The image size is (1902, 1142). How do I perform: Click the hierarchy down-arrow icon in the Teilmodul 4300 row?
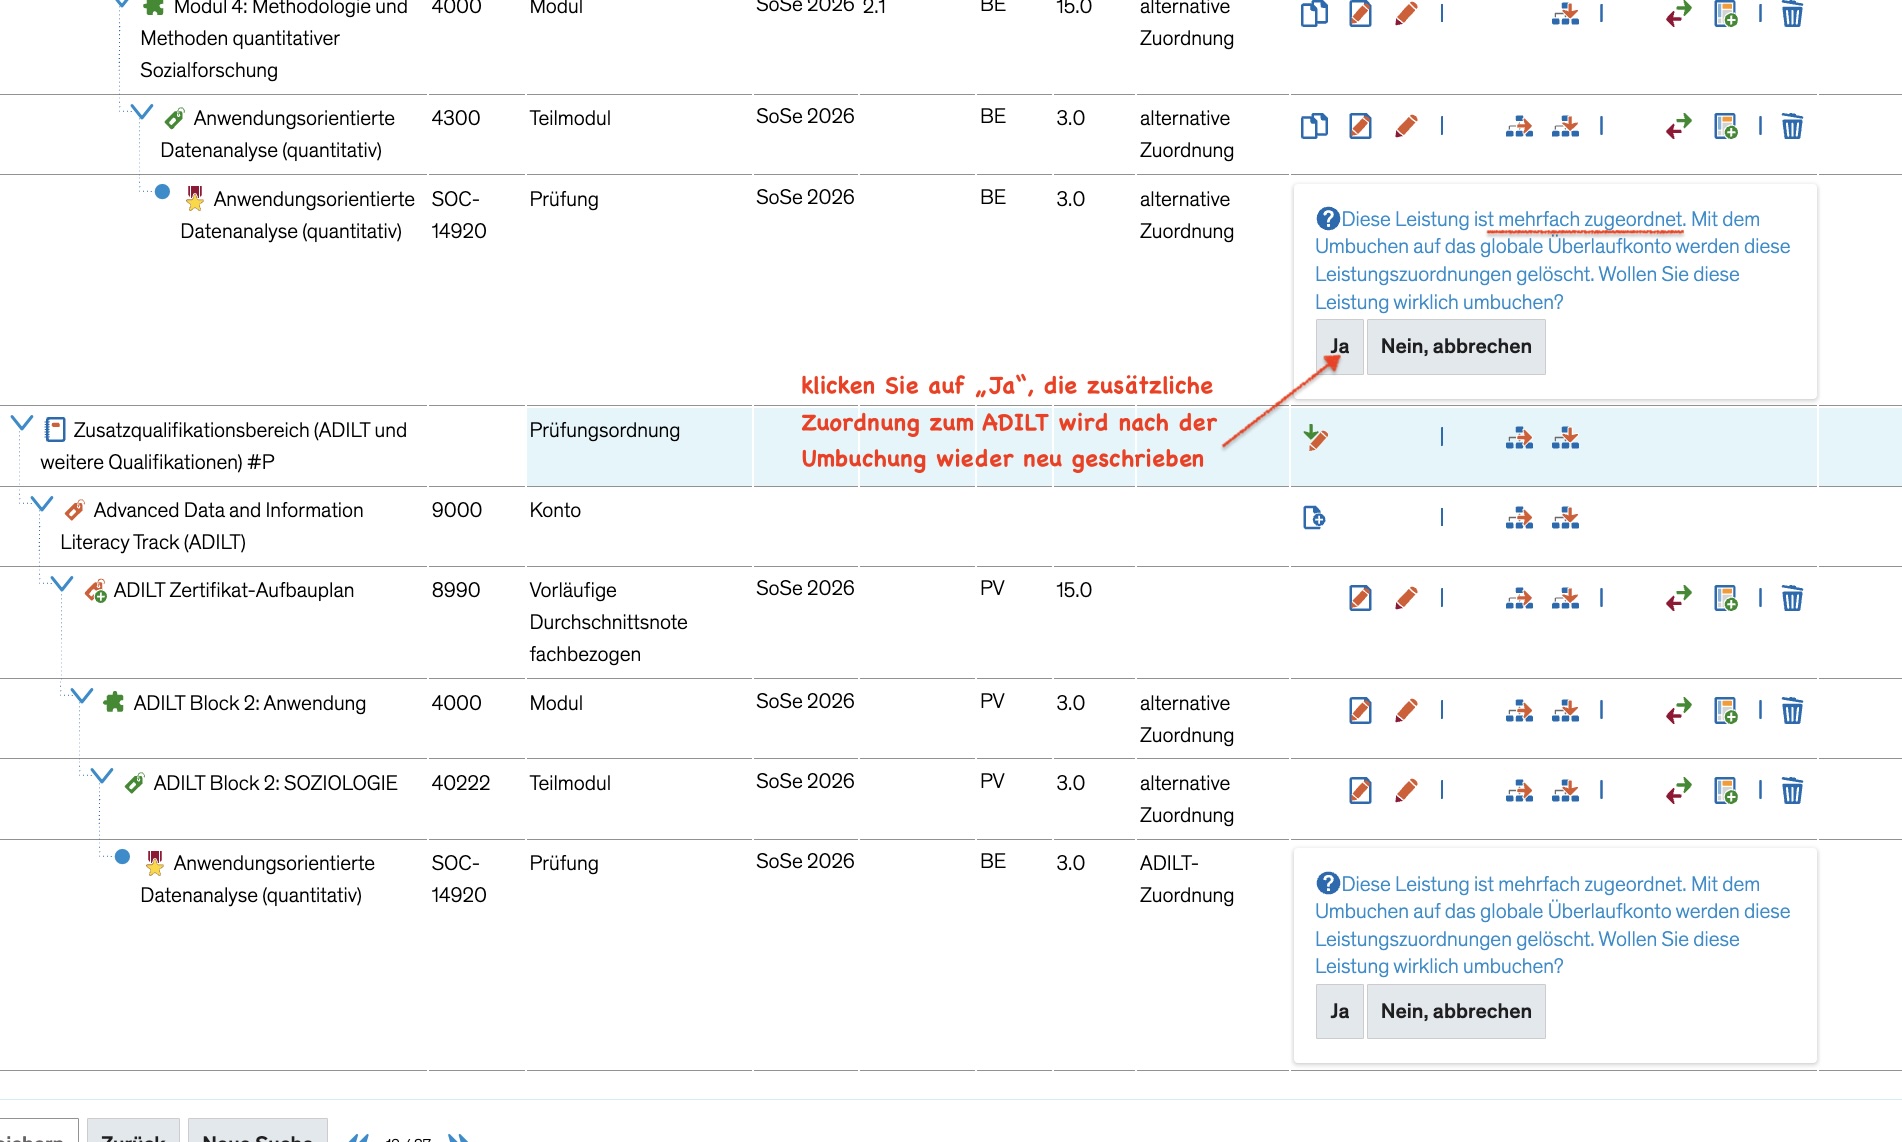1565,126
